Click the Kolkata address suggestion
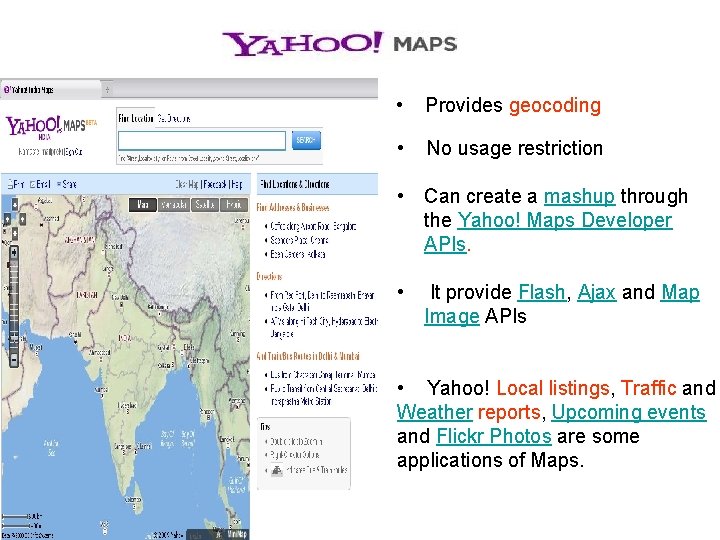 (x=298, y=254)
